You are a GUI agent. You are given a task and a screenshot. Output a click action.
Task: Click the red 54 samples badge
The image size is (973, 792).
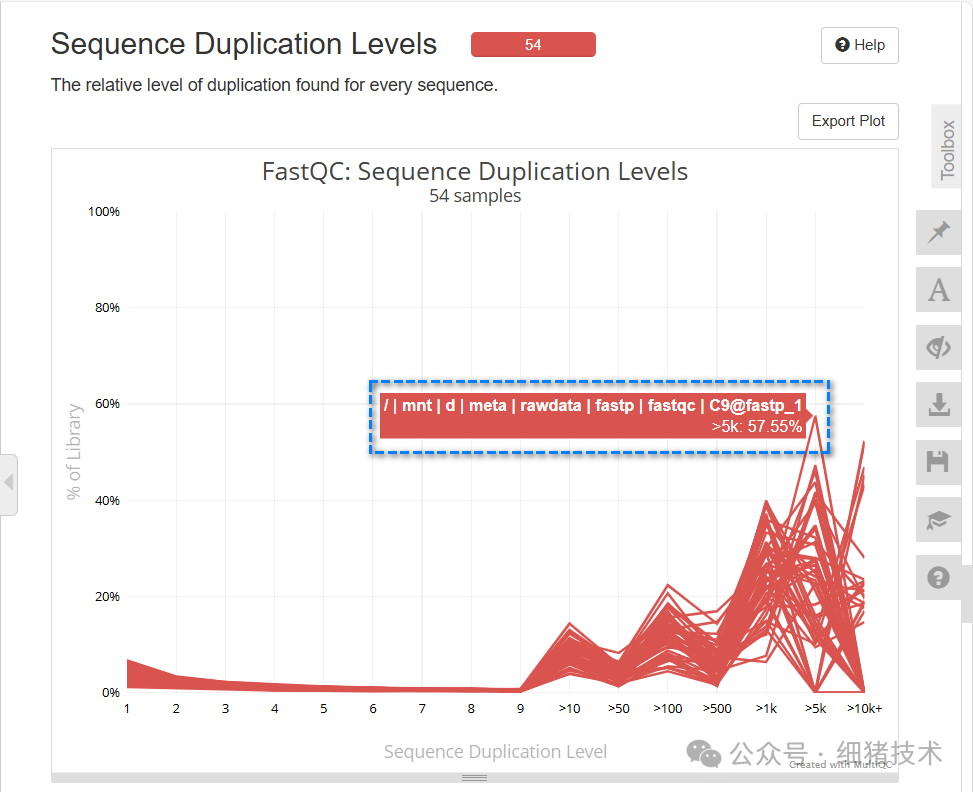coord(533,44)
